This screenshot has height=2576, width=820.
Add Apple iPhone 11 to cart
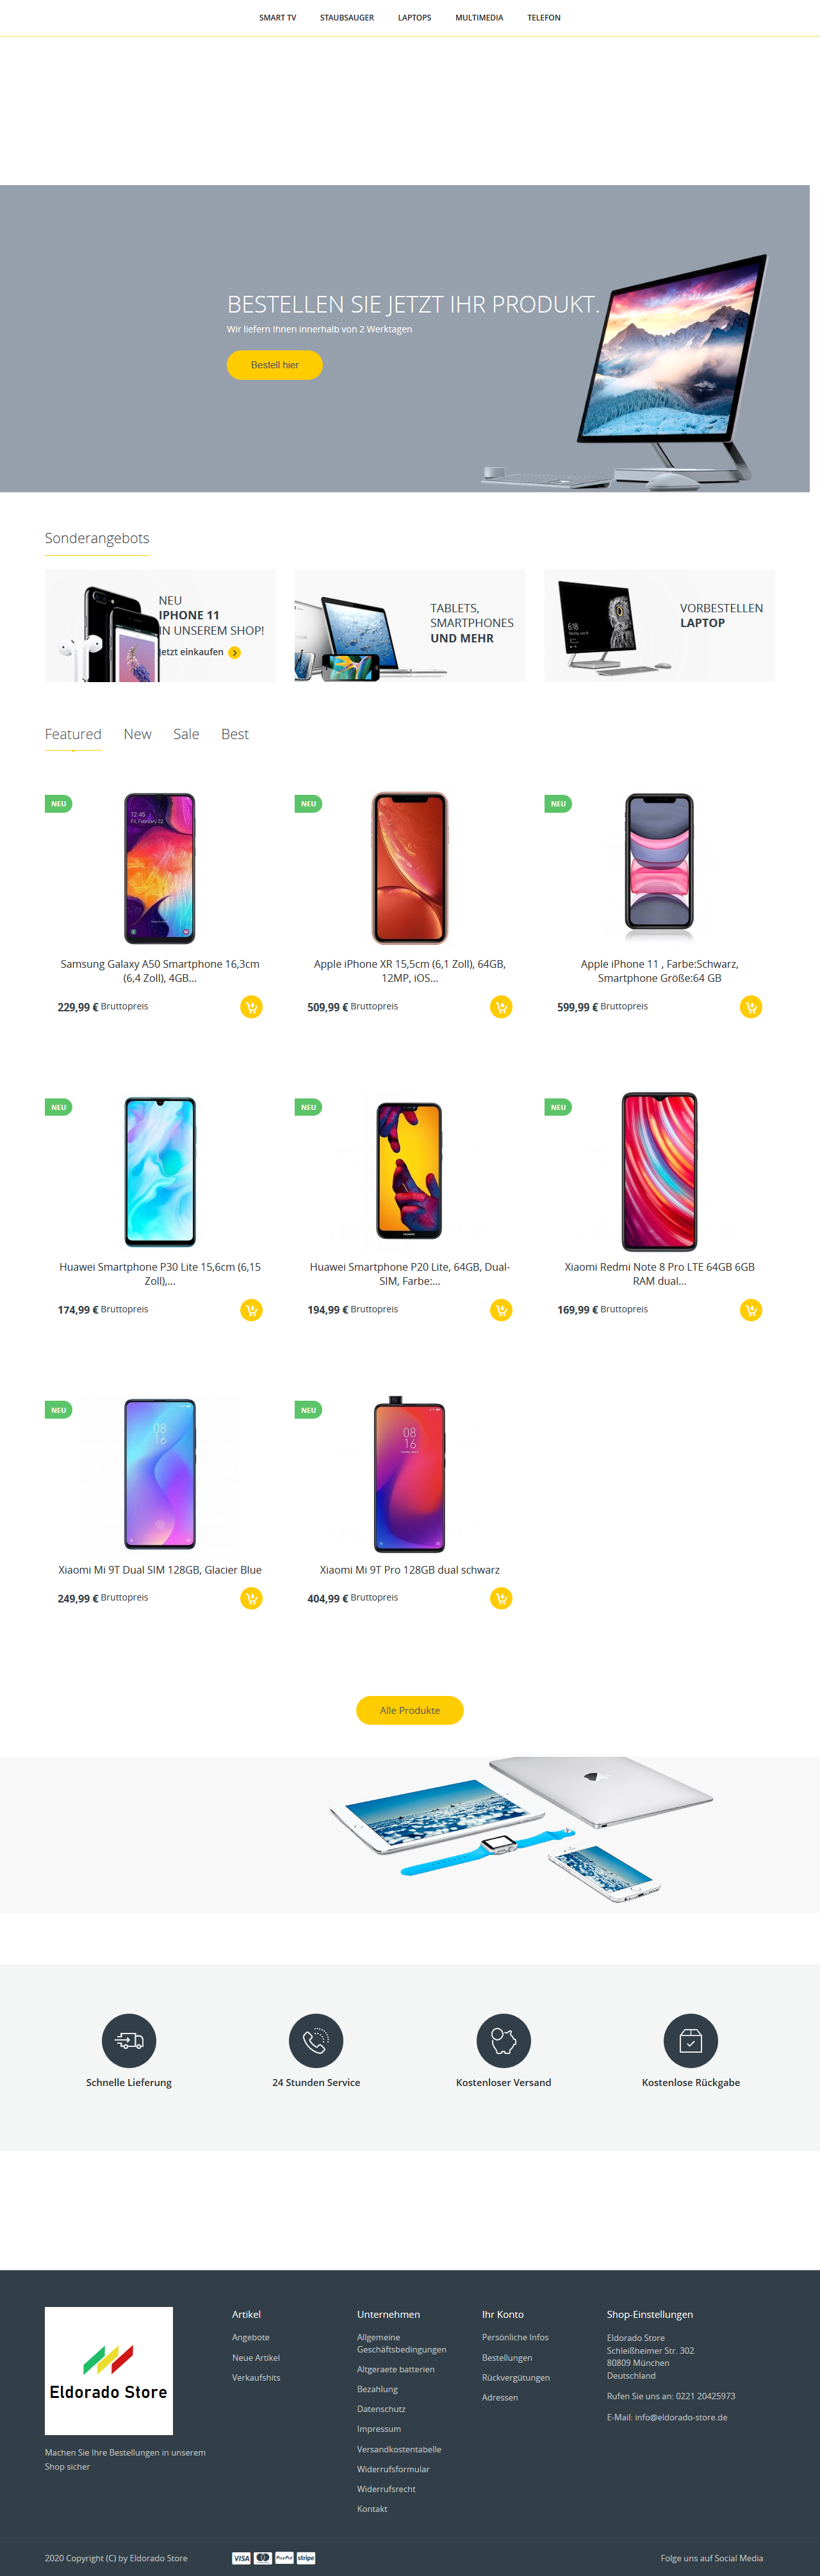coord(751,1007)
